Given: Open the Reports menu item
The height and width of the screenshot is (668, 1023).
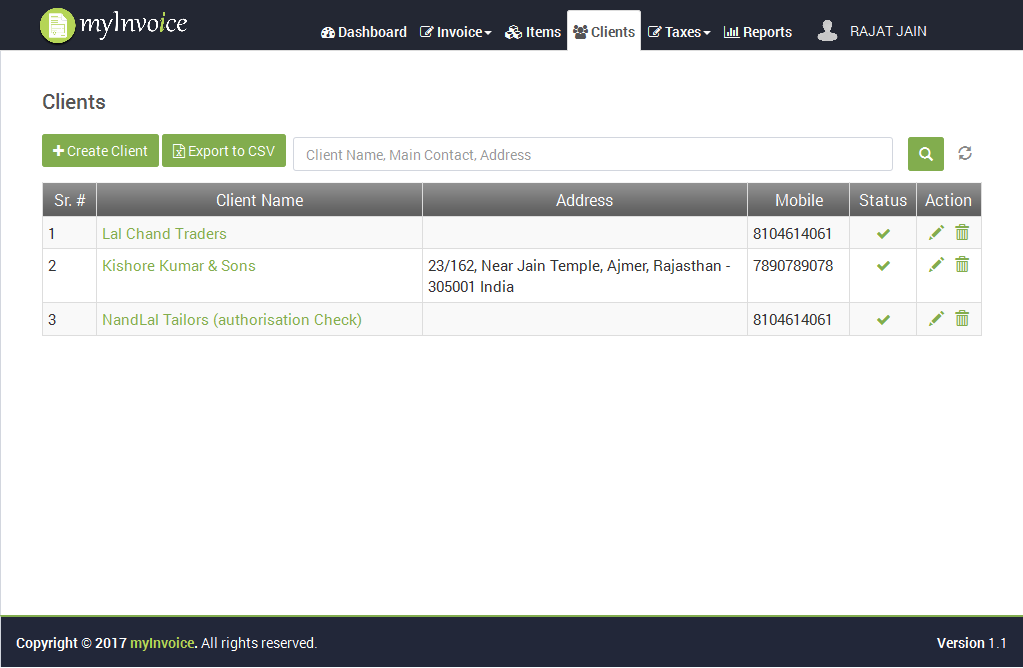Looking at the screenshot, I should [x=758, y=32].
